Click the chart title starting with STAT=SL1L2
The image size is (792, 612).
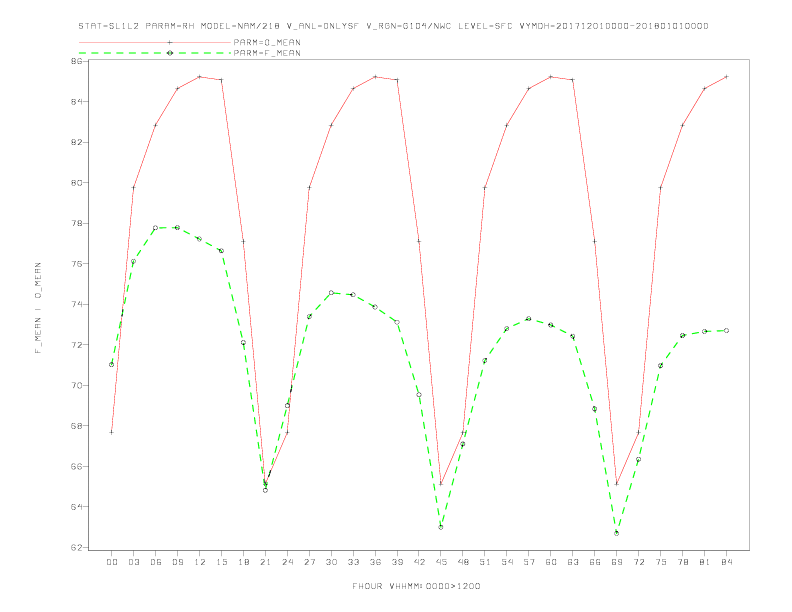393,26
